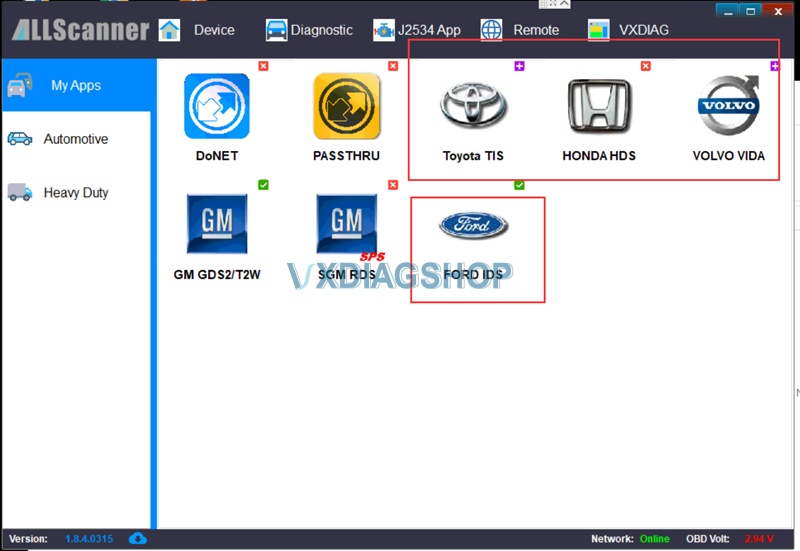800x551 pixels.
Task: Open the Remote section
Action: [536, 30]
